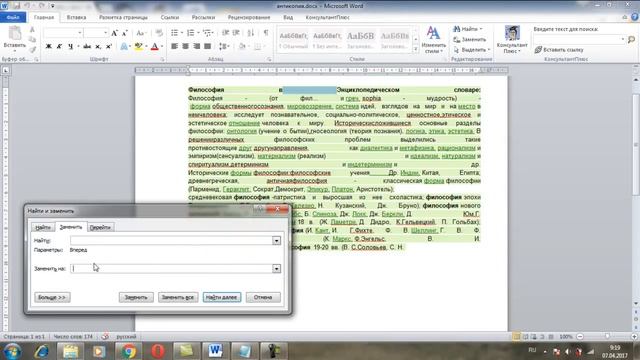Expand the bullets list dropdown arrow

coord(181,33)
